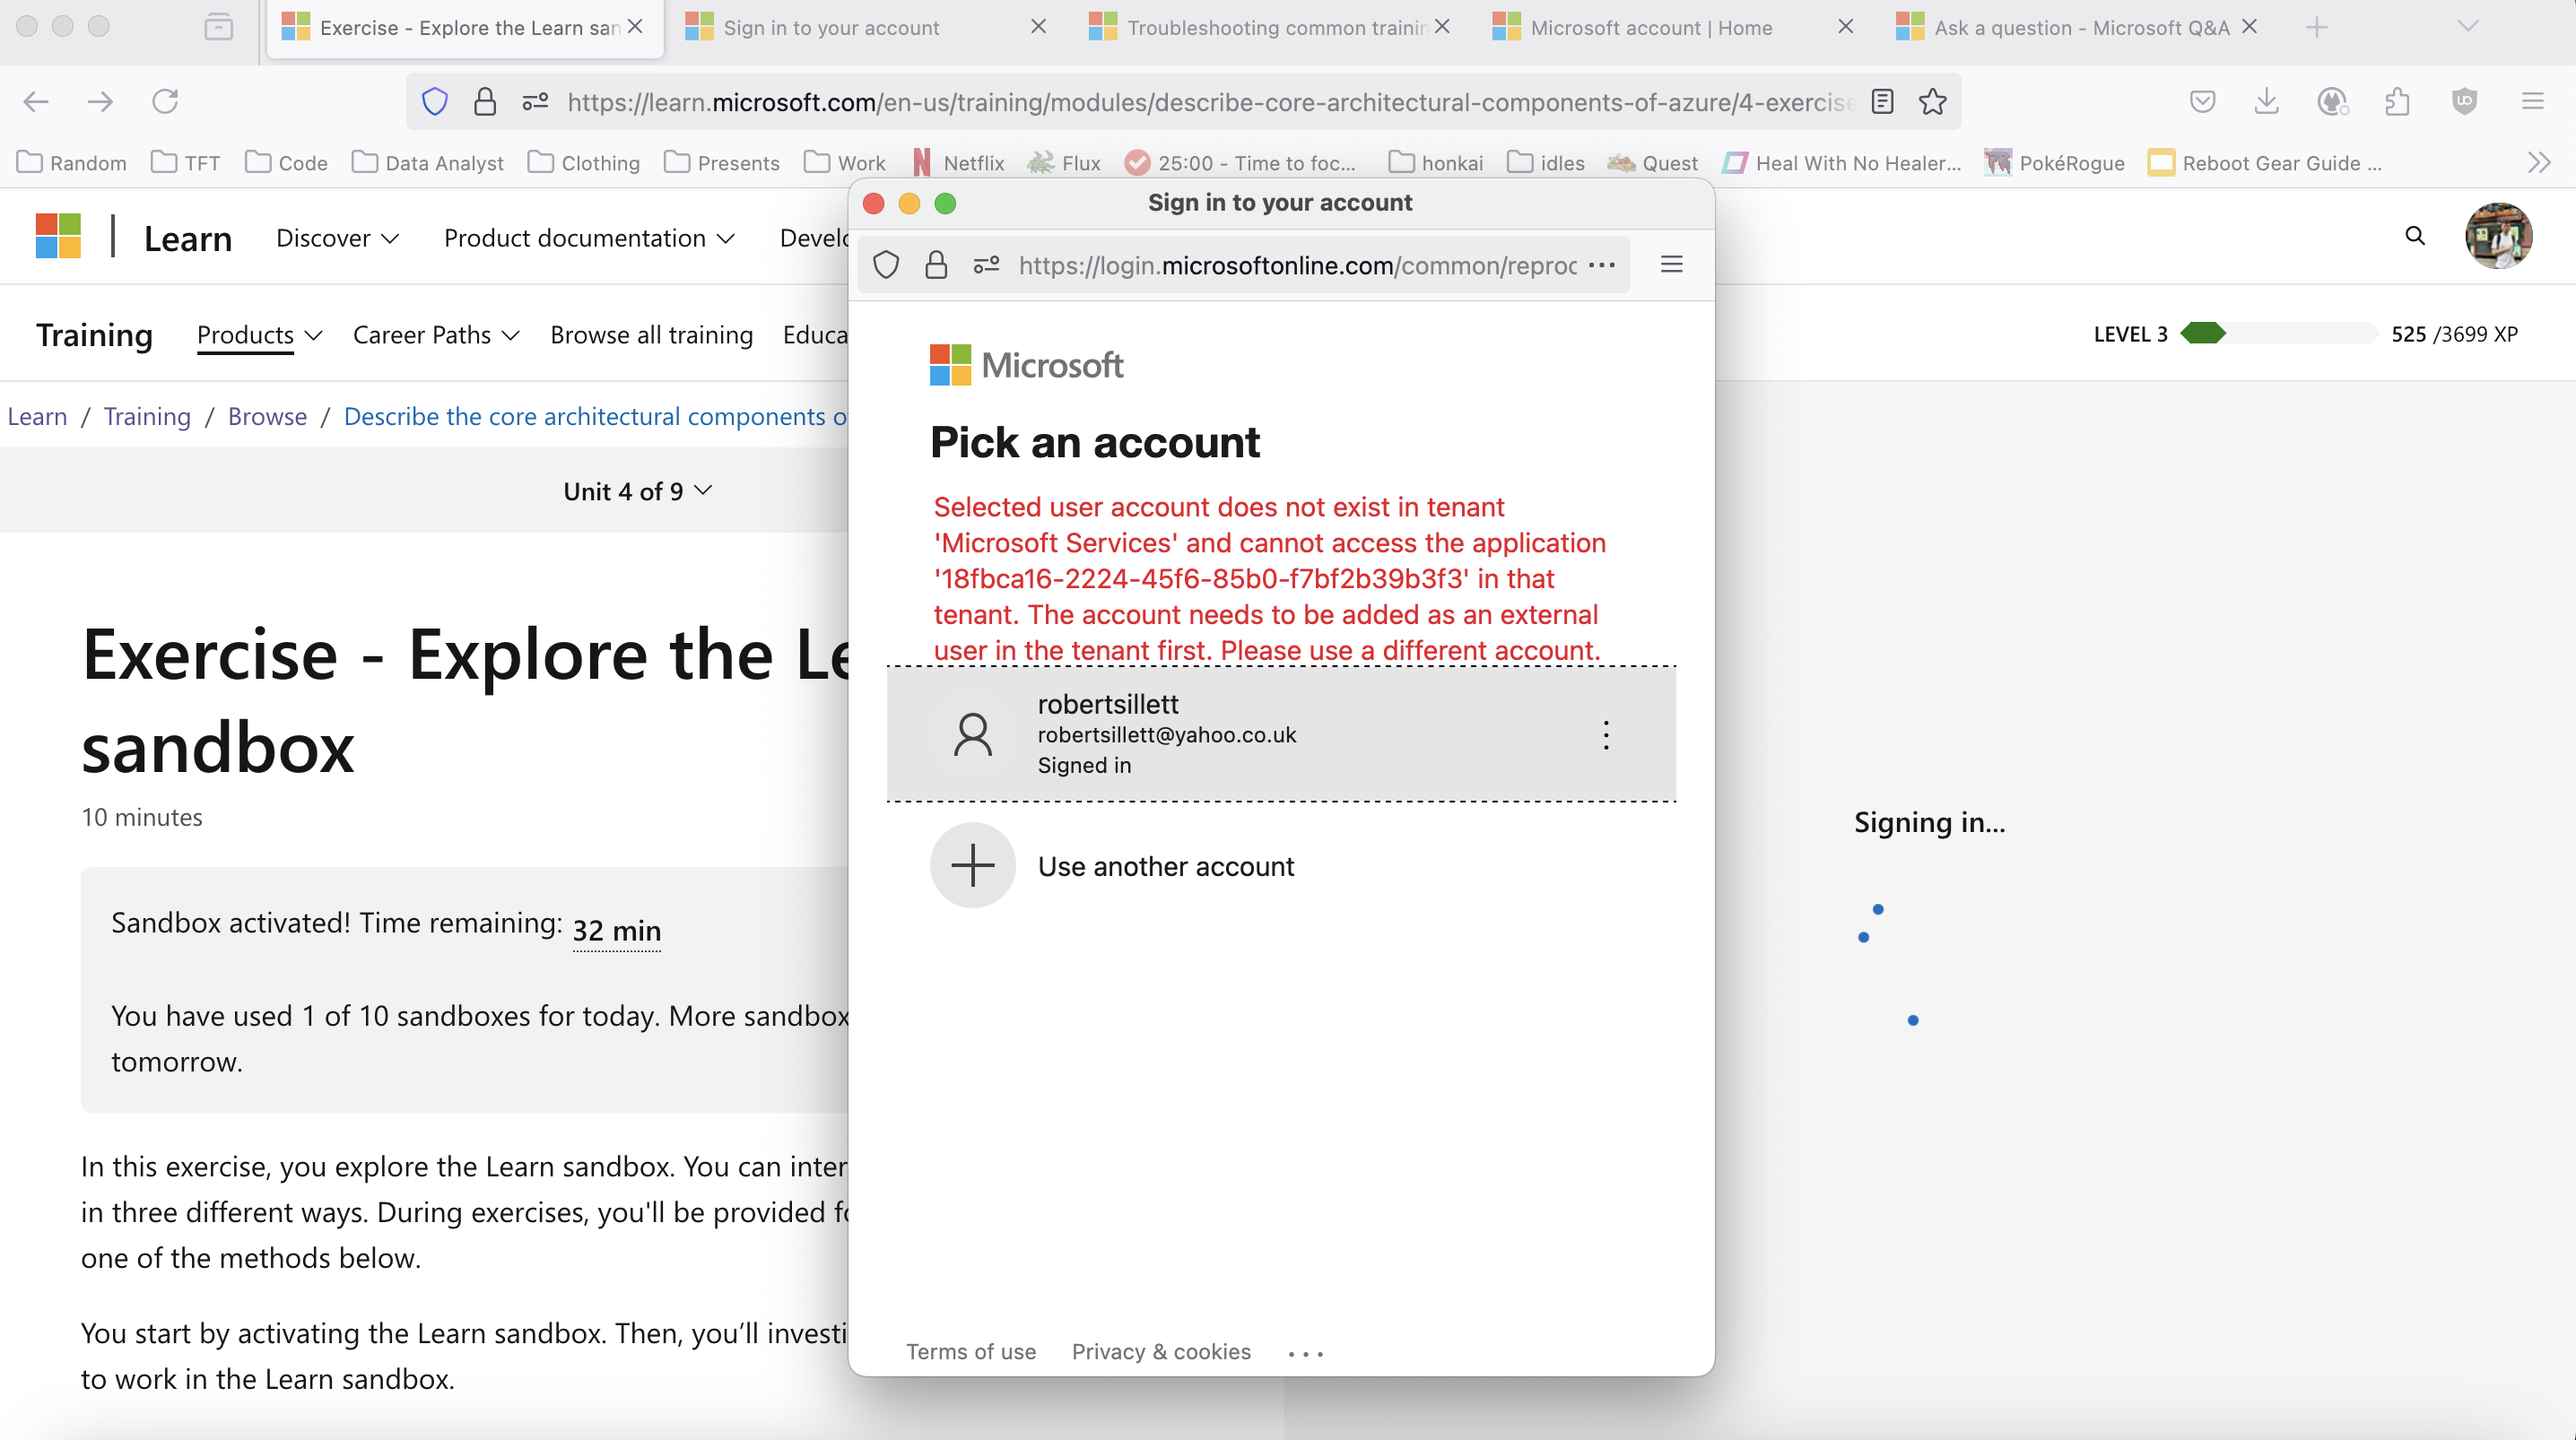Click the shield icon in sign-in popup
The height and width of the screenshot is (1440, 2576).
click(x=886, y=265)
